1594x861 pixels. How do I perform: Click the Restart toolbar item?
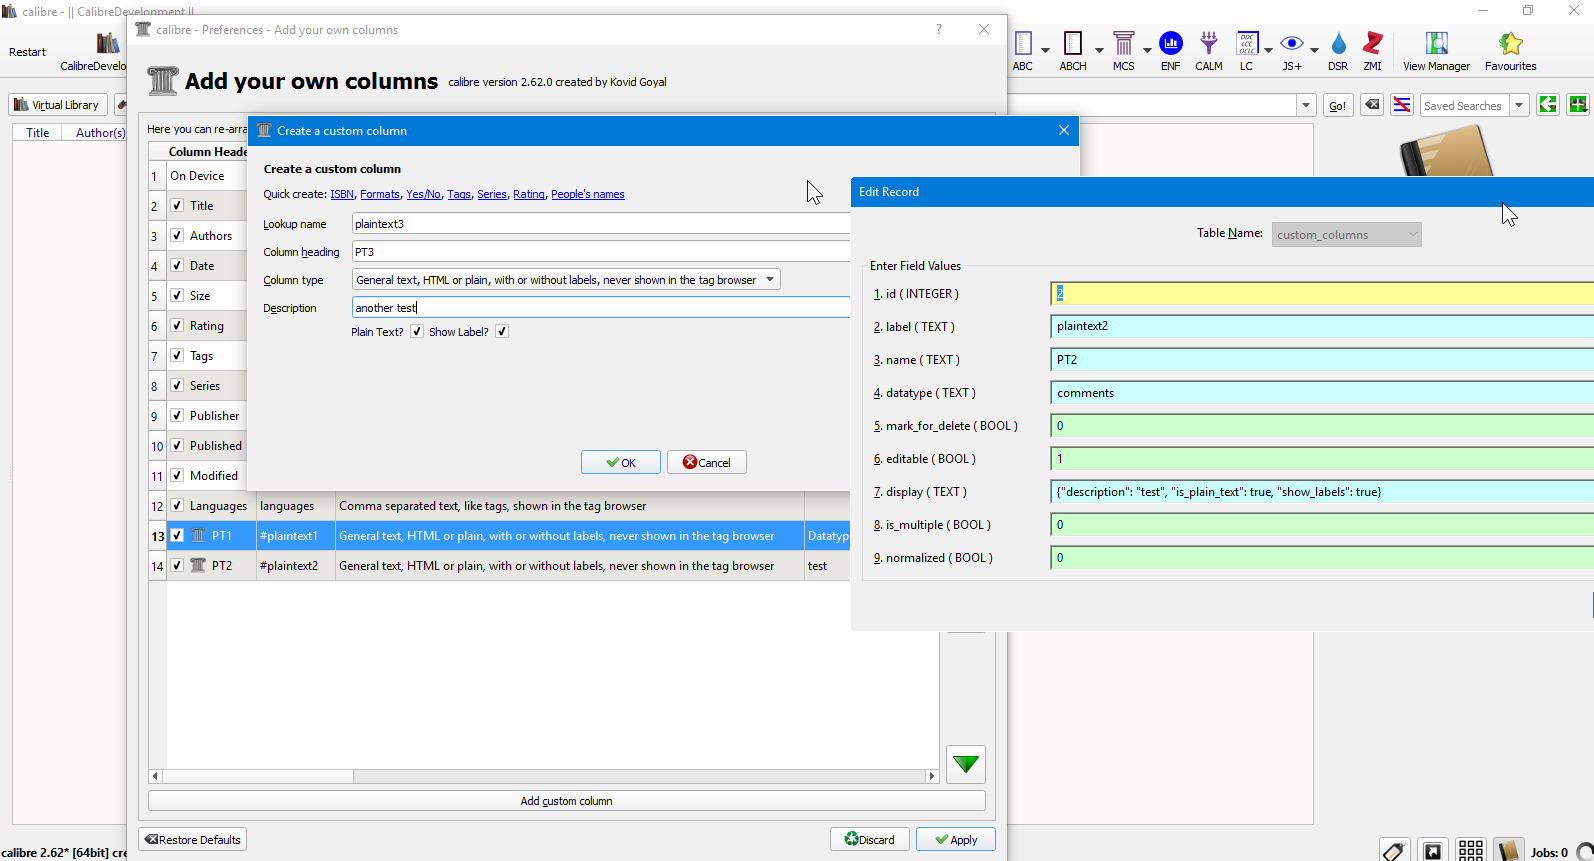click(x=27, y=52)
